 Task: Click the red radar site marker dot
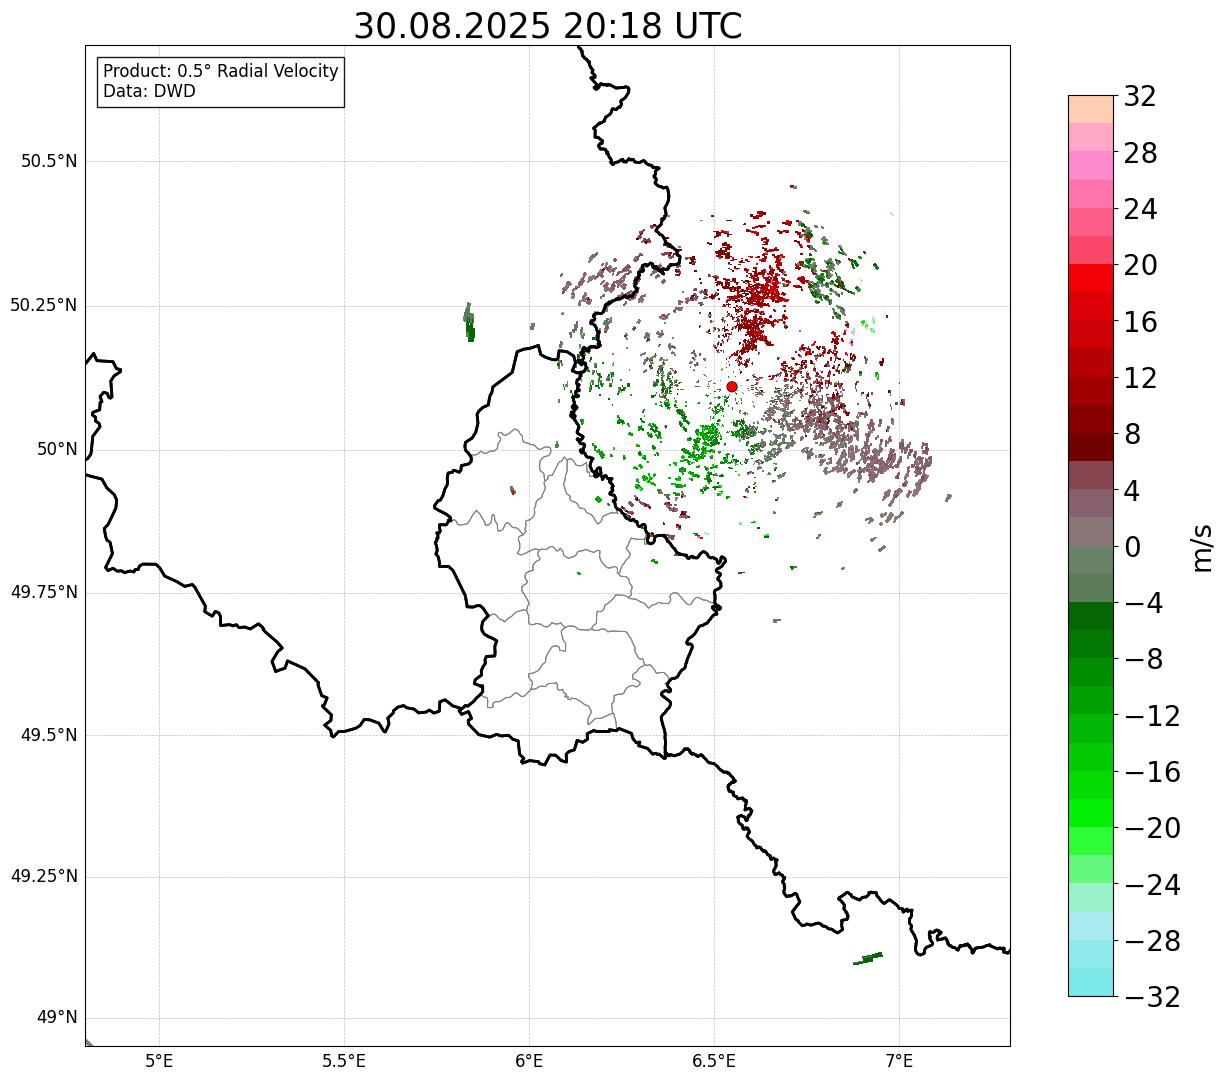[731, 386]
